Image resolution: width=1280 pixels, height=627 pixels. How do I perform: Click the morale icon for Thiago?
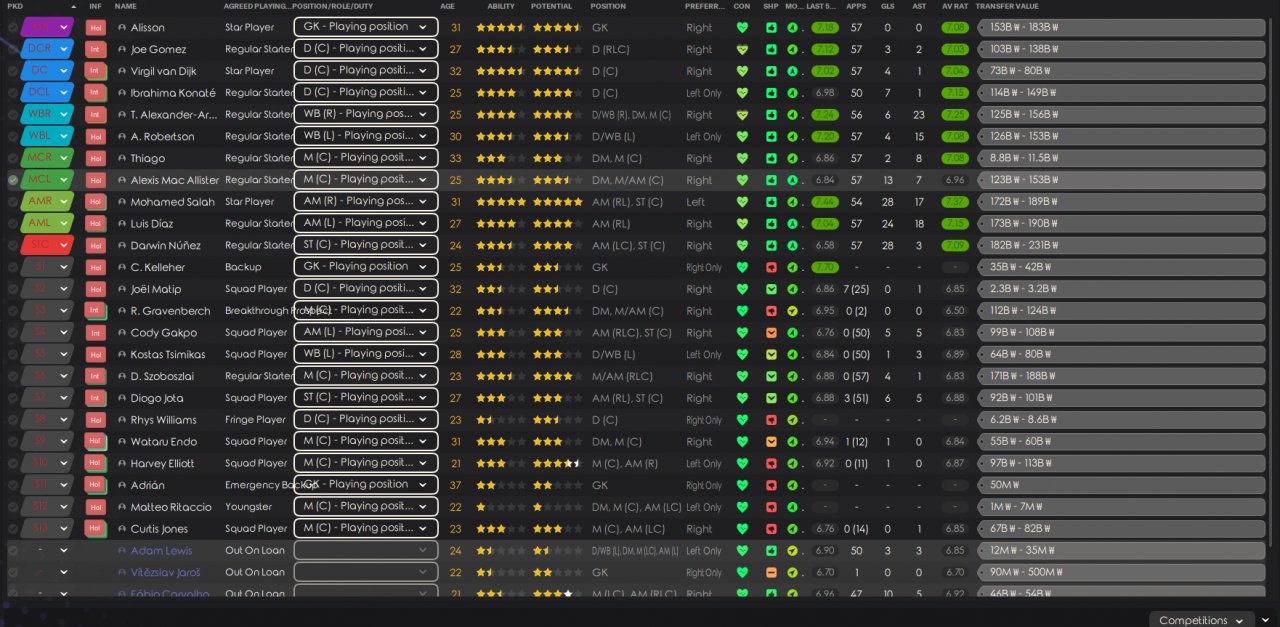click(x=792, y=158)
